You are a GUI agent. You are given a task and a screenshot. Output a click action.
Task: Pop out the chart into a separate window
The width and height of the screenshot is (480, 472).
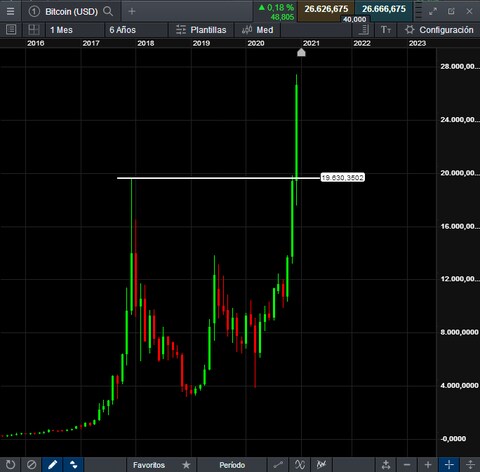pyautogui.click(x=451, y=11)
